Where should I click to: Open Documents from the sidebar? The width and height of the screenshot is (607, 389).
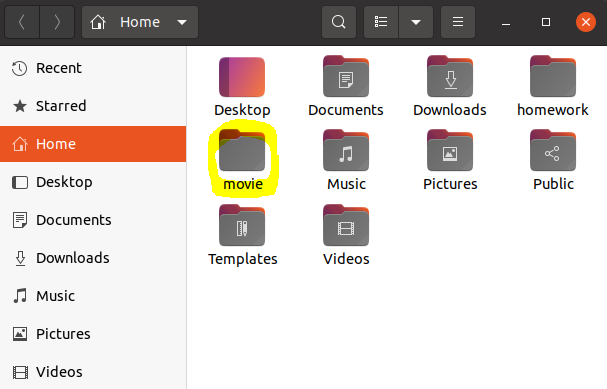tap(93, 220)
